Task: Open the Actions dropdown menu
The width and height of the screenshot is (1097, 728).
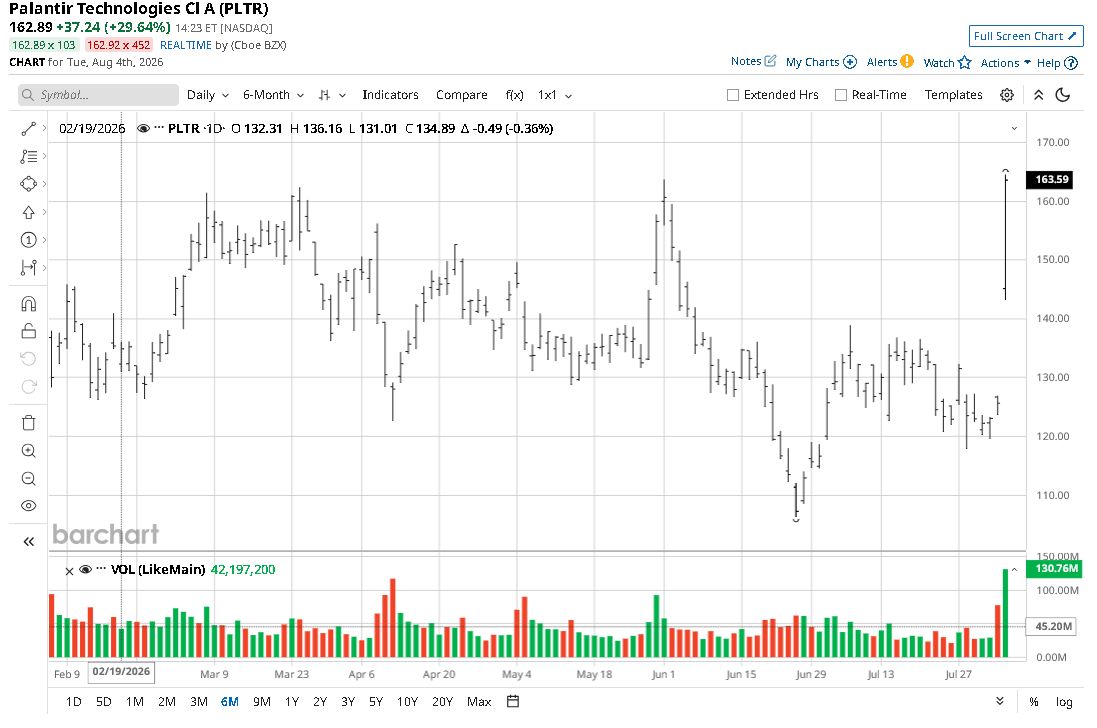Action: point(1005,63)
